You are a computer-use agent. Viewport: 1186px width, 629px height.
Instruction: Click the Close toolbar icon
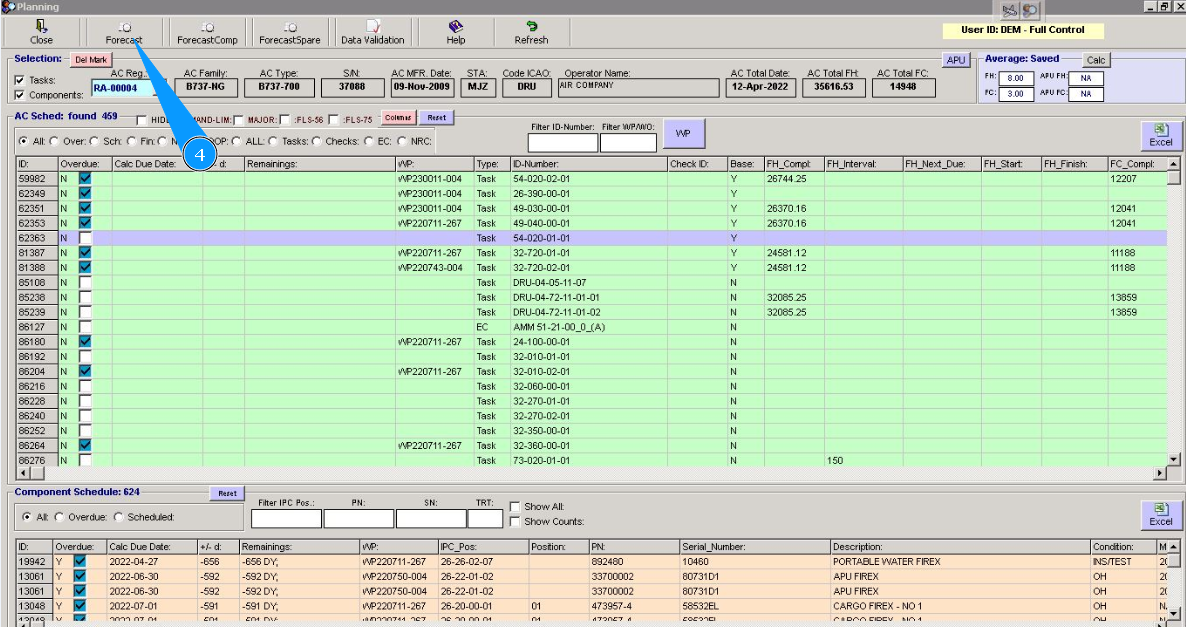click(x=41, y=32)
